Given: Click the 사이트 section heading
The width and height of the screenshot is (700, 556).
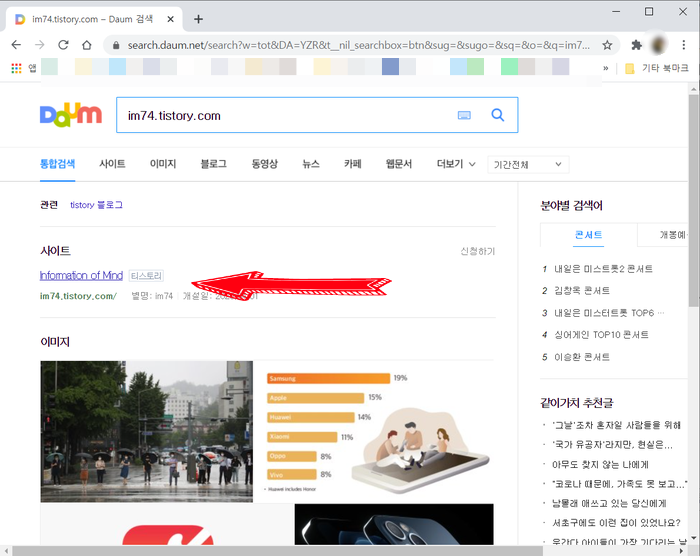Looking at the screenshot, I should 55,251.
